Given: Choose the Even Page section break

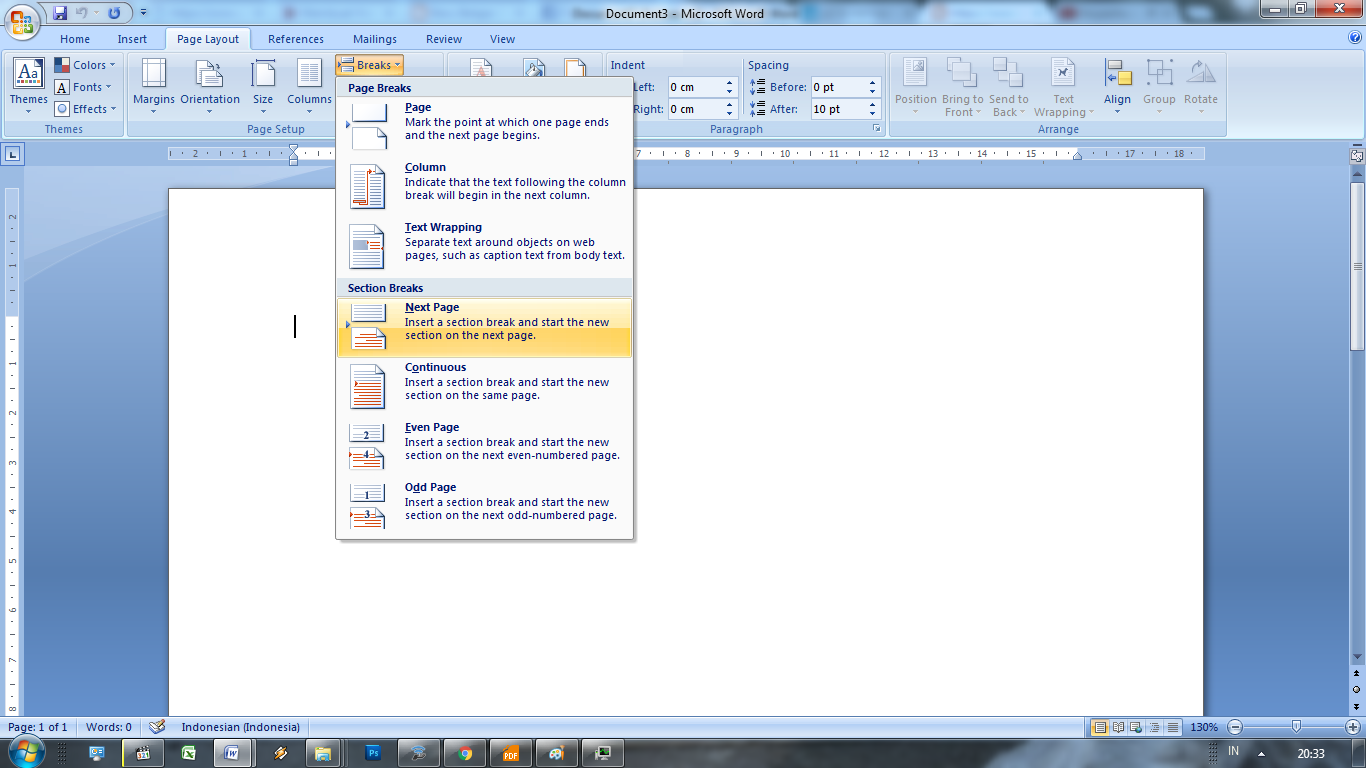Looking at the screenshot, I should pos(485,447).
